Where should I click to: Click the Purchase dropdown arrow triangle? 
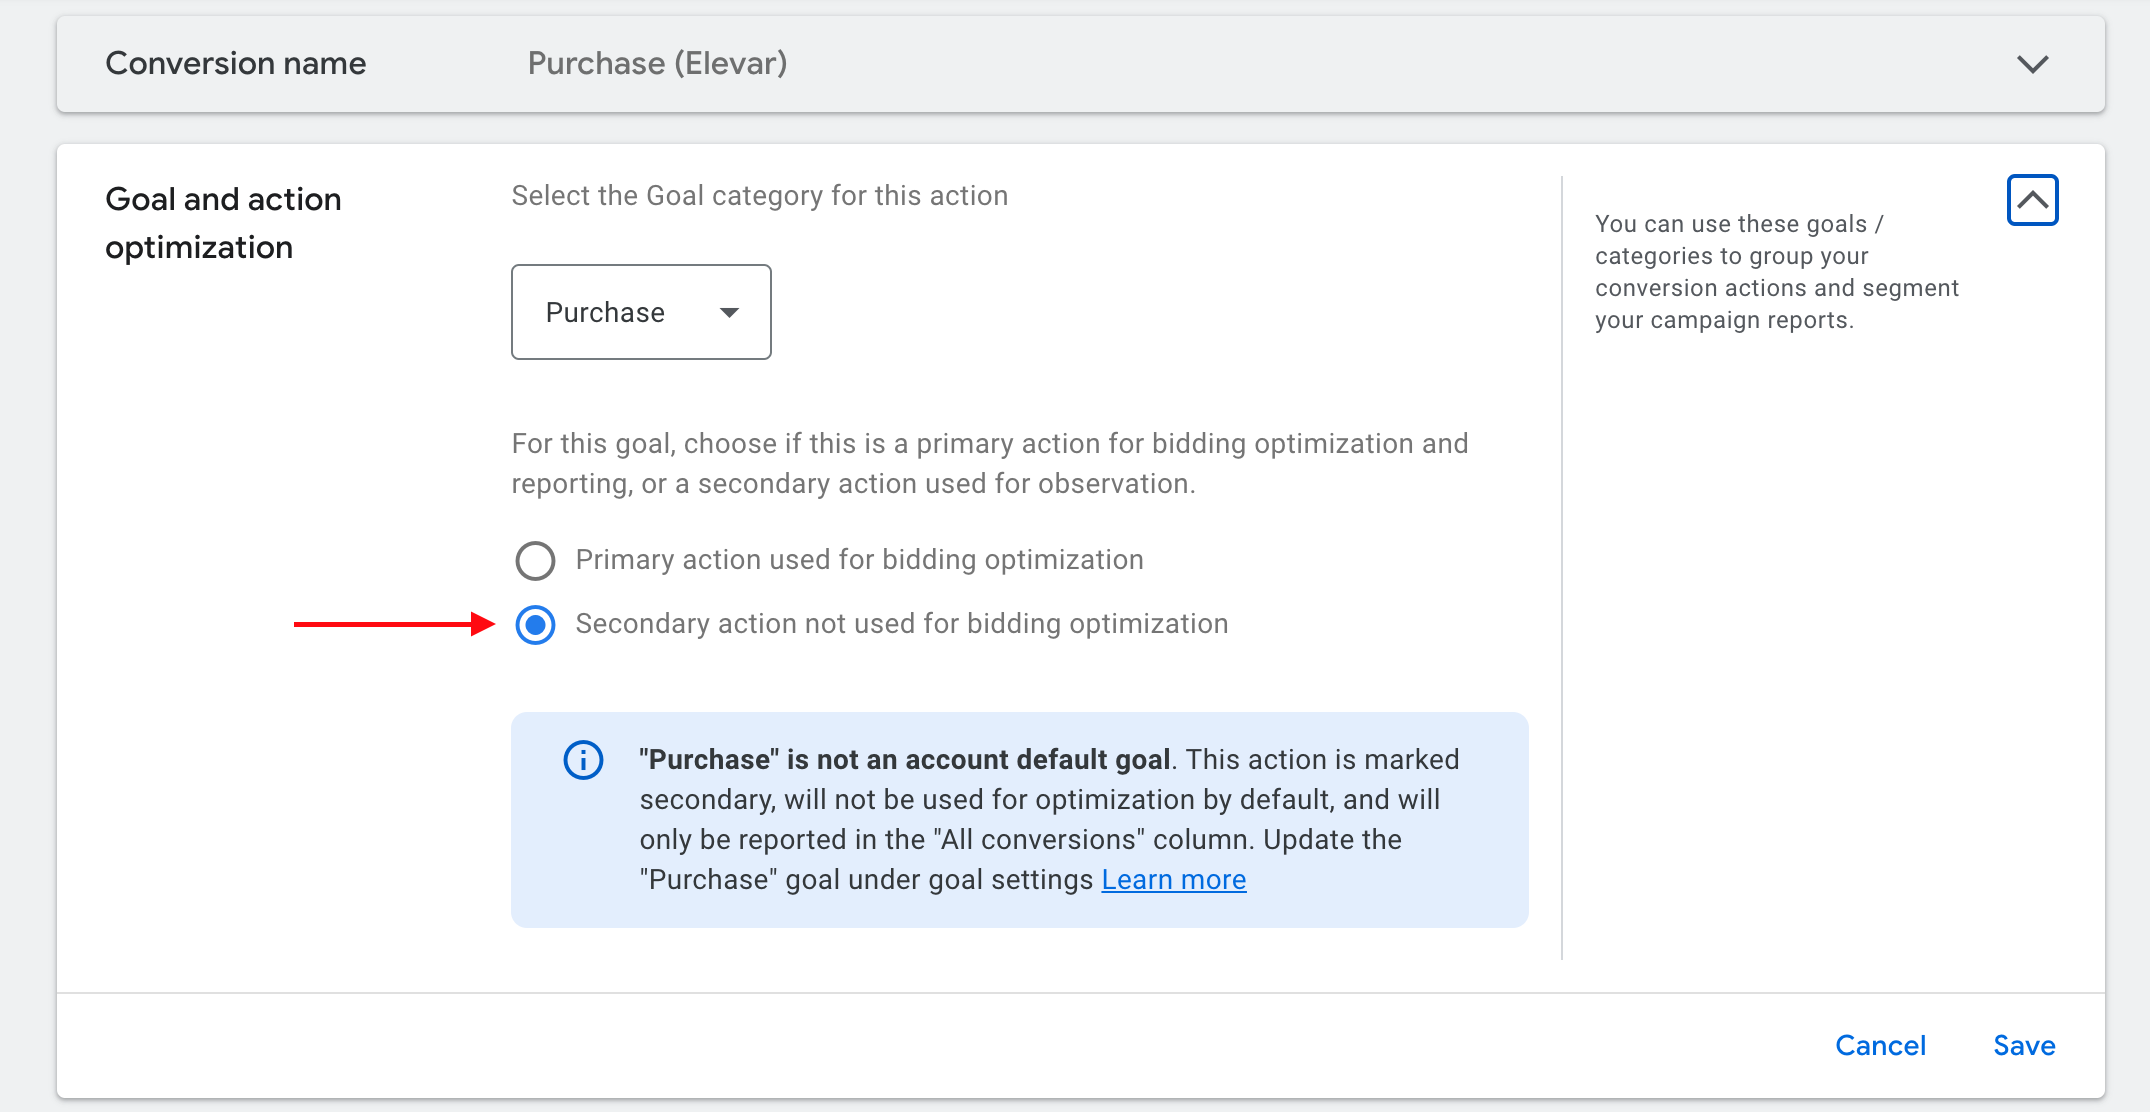click(x=730, y=313)
